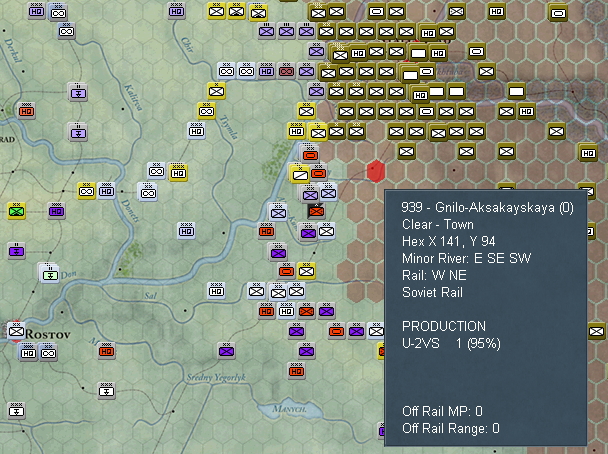Click the Kalitva river label

[133, 97]
